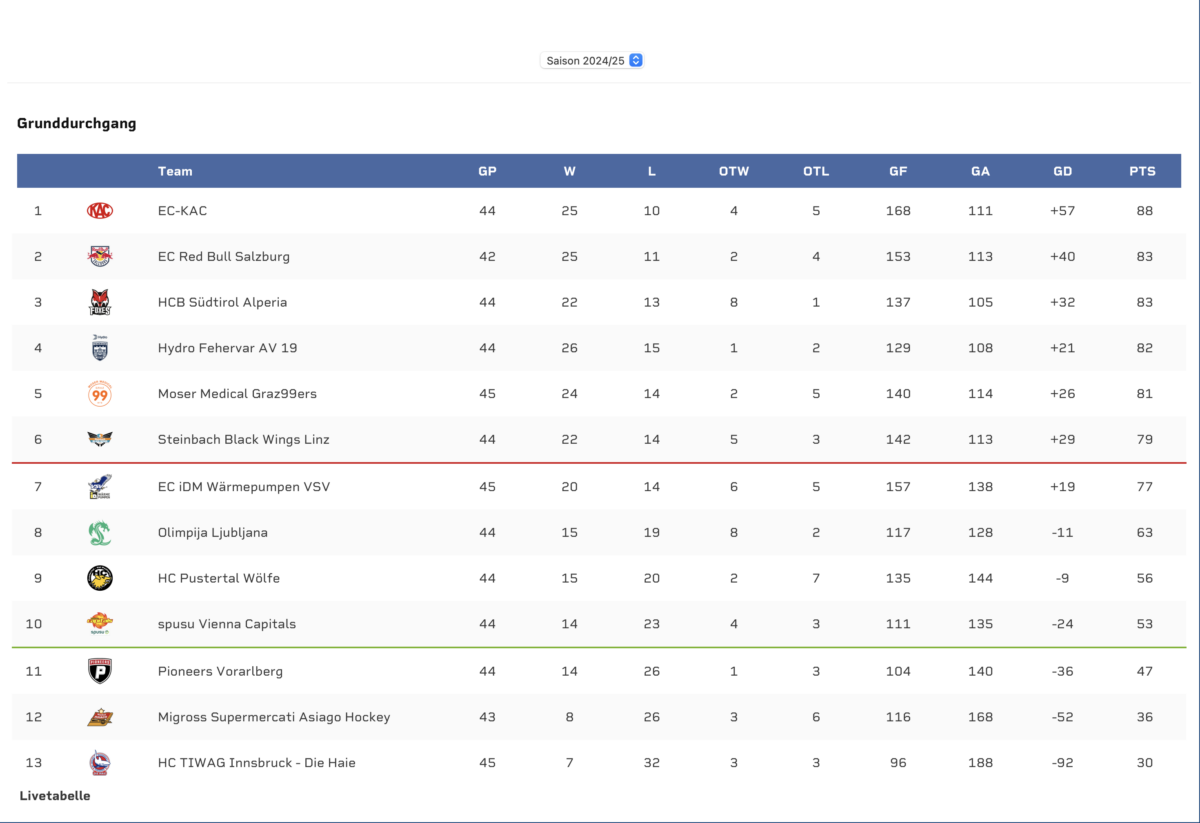Open the Steinbach Black Wings Linz team name
The image size is (1200, 823).
244,439
